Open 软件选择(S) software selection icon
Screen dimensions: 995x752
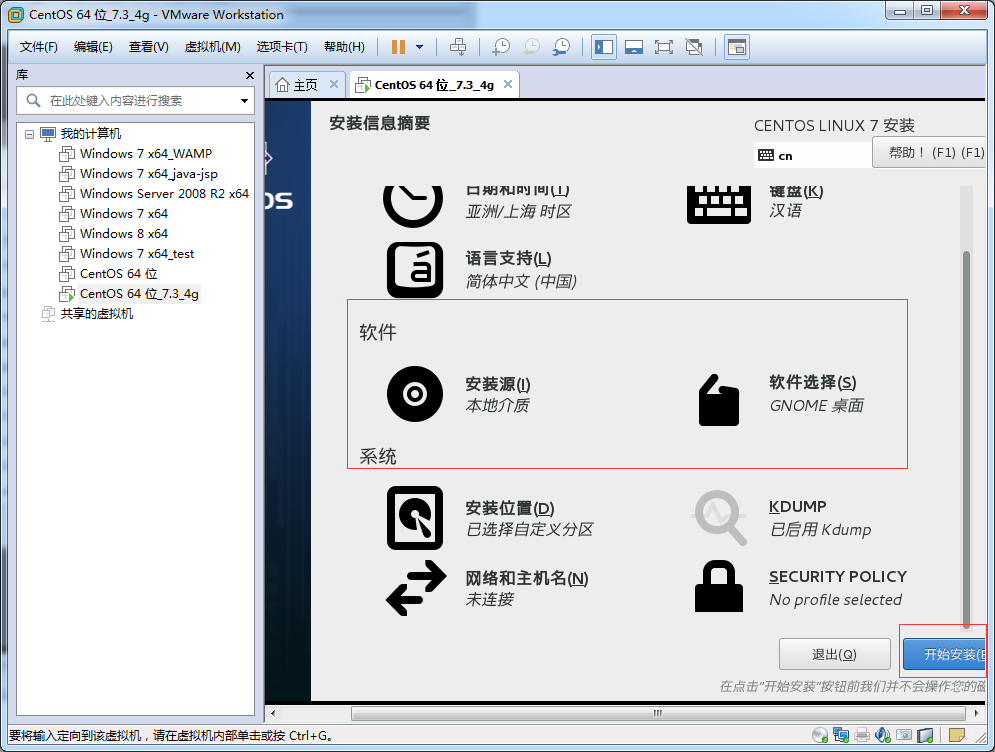tap(719, 400)
